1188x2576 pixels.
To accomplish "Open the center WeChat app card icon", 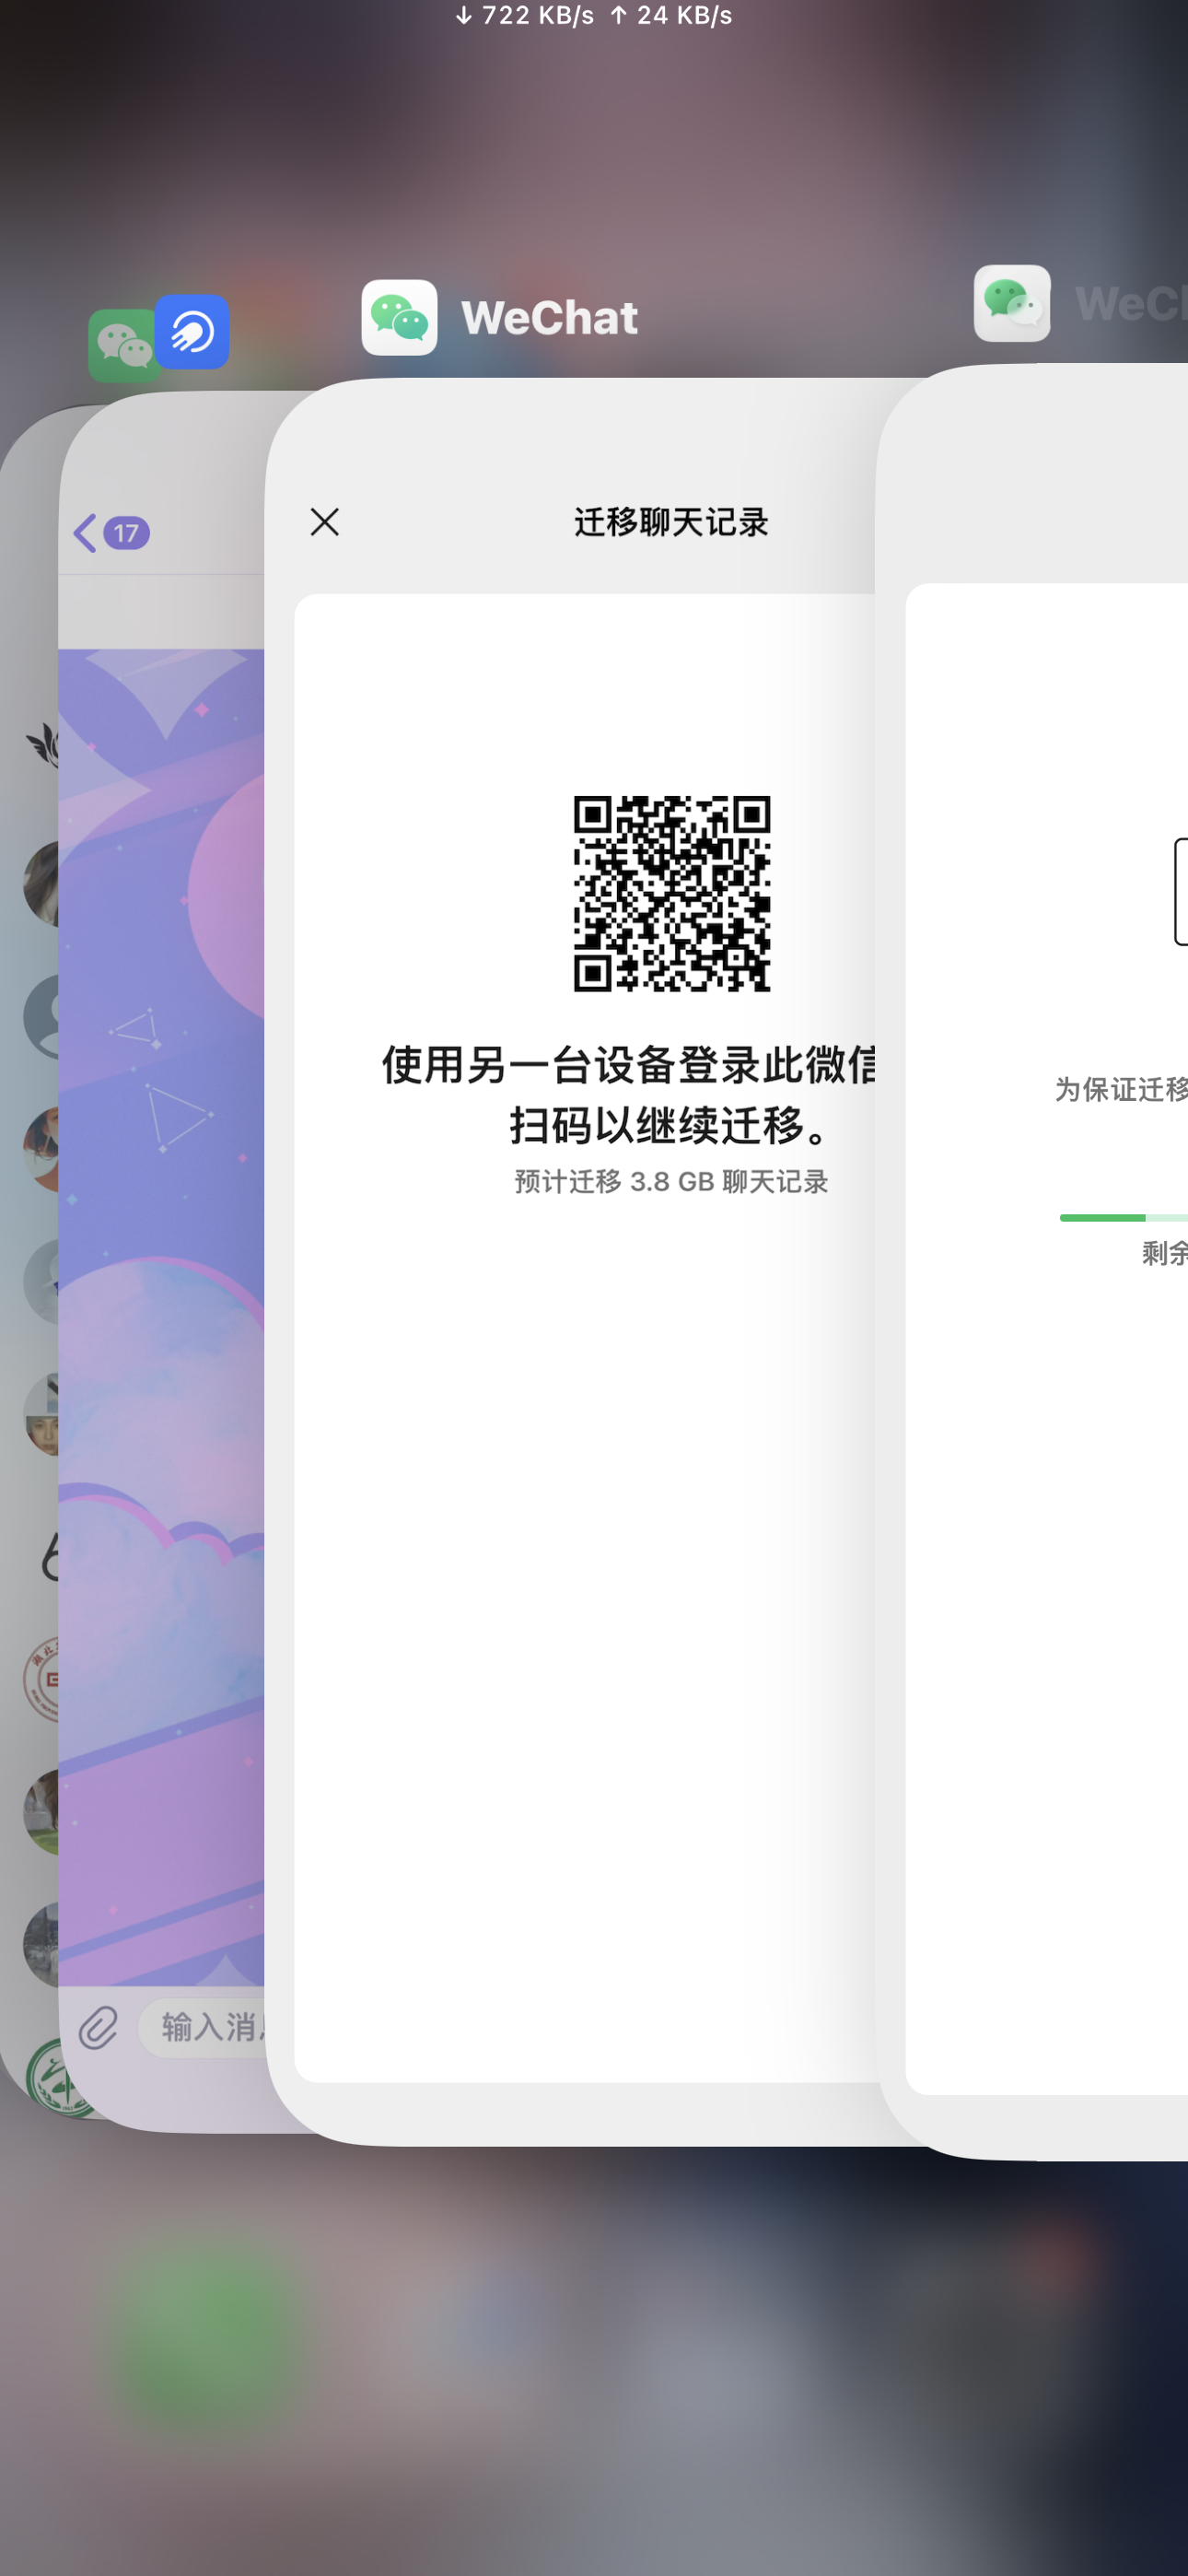I will [x=399, y=317].
